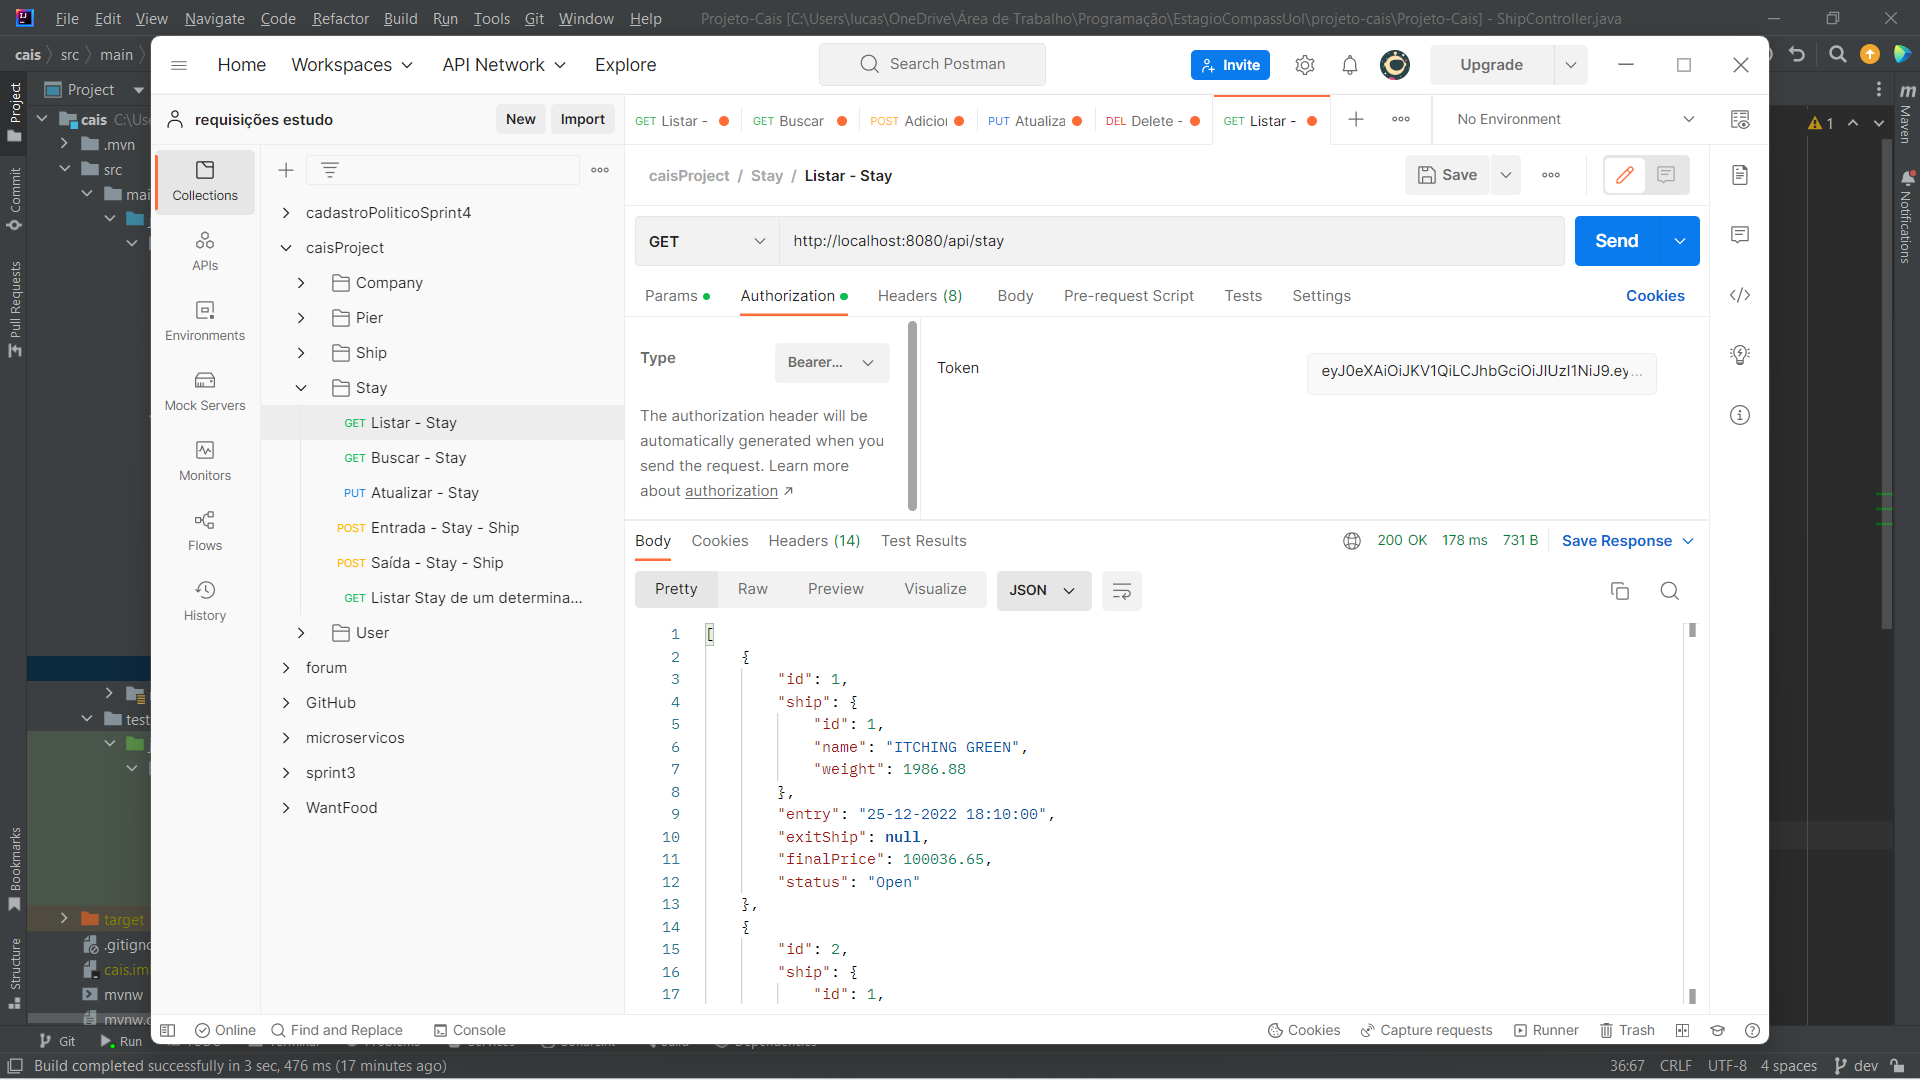The height and width of the screenshot is (1080, 1920).
Task: Toggle line wrap in response
Action: 1121,591
